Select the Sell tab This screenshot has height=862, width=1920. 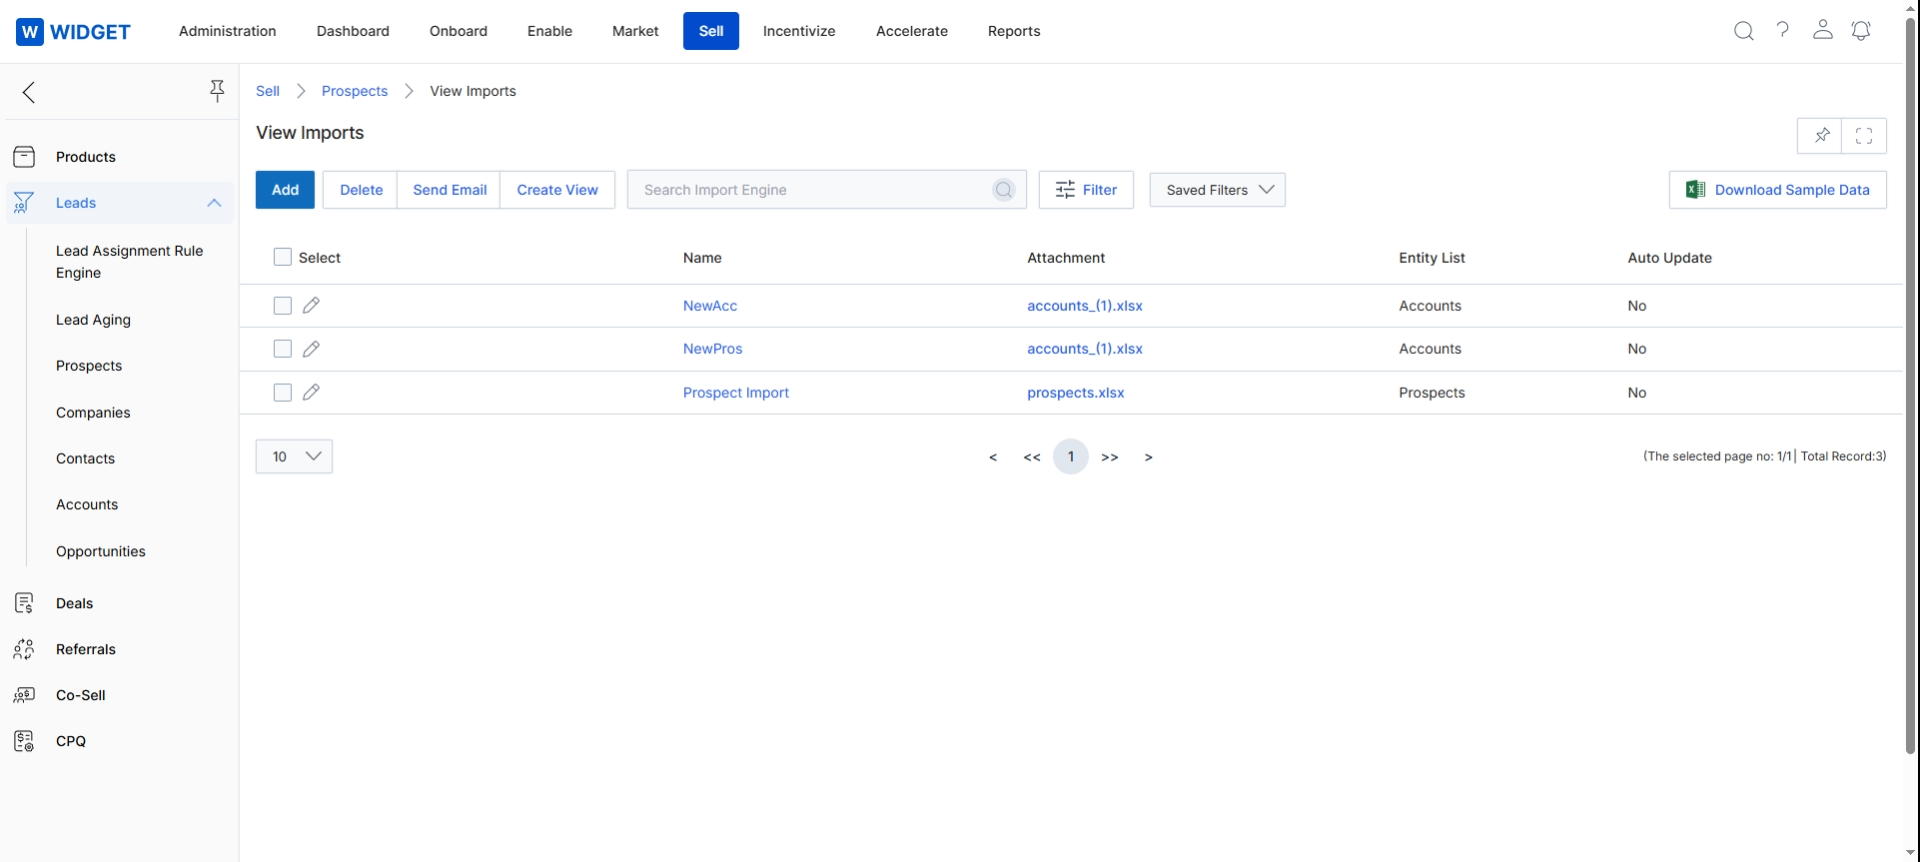(711, 31)
